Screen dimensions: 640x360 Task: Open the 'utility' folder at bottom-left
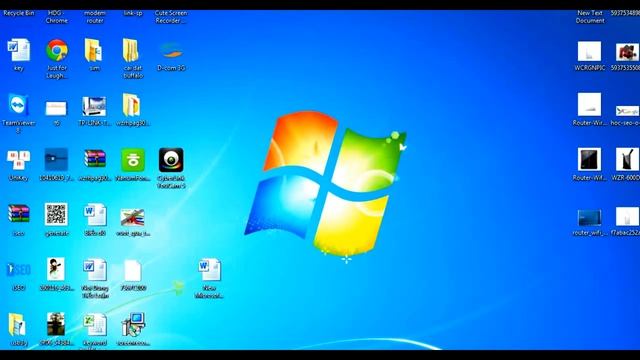(17, 325)
